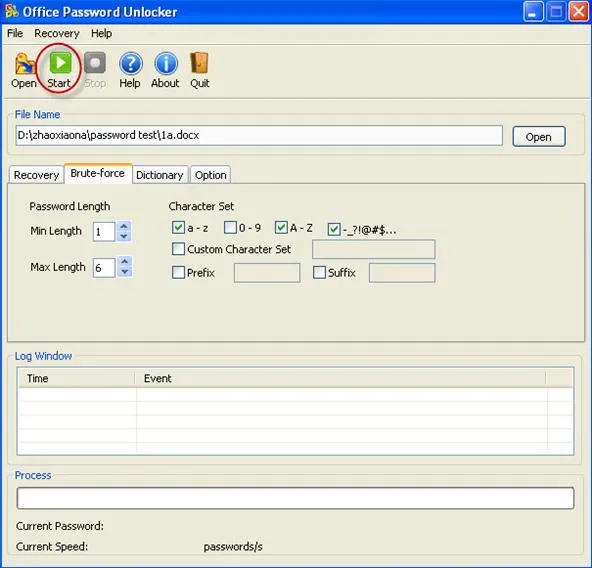The image size is (592, 568).
Task: Click the Open folder toolbar icon
Action: click(x=25, y=63)
